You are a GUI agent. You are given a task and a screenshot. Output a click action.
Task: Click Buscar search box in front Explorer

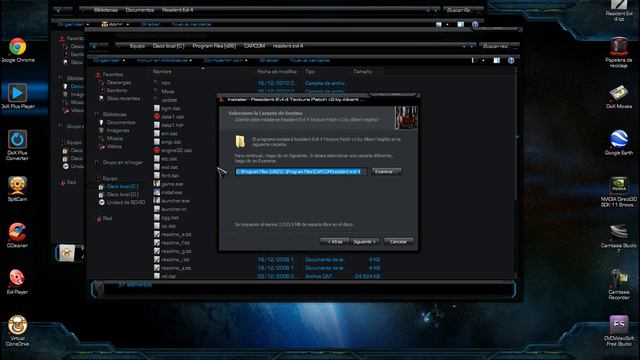tap(499, 46)
